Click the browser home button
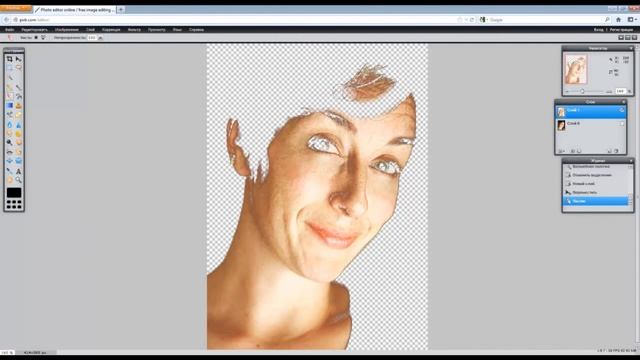The image size is (640, 360). [x=618, y=20]
